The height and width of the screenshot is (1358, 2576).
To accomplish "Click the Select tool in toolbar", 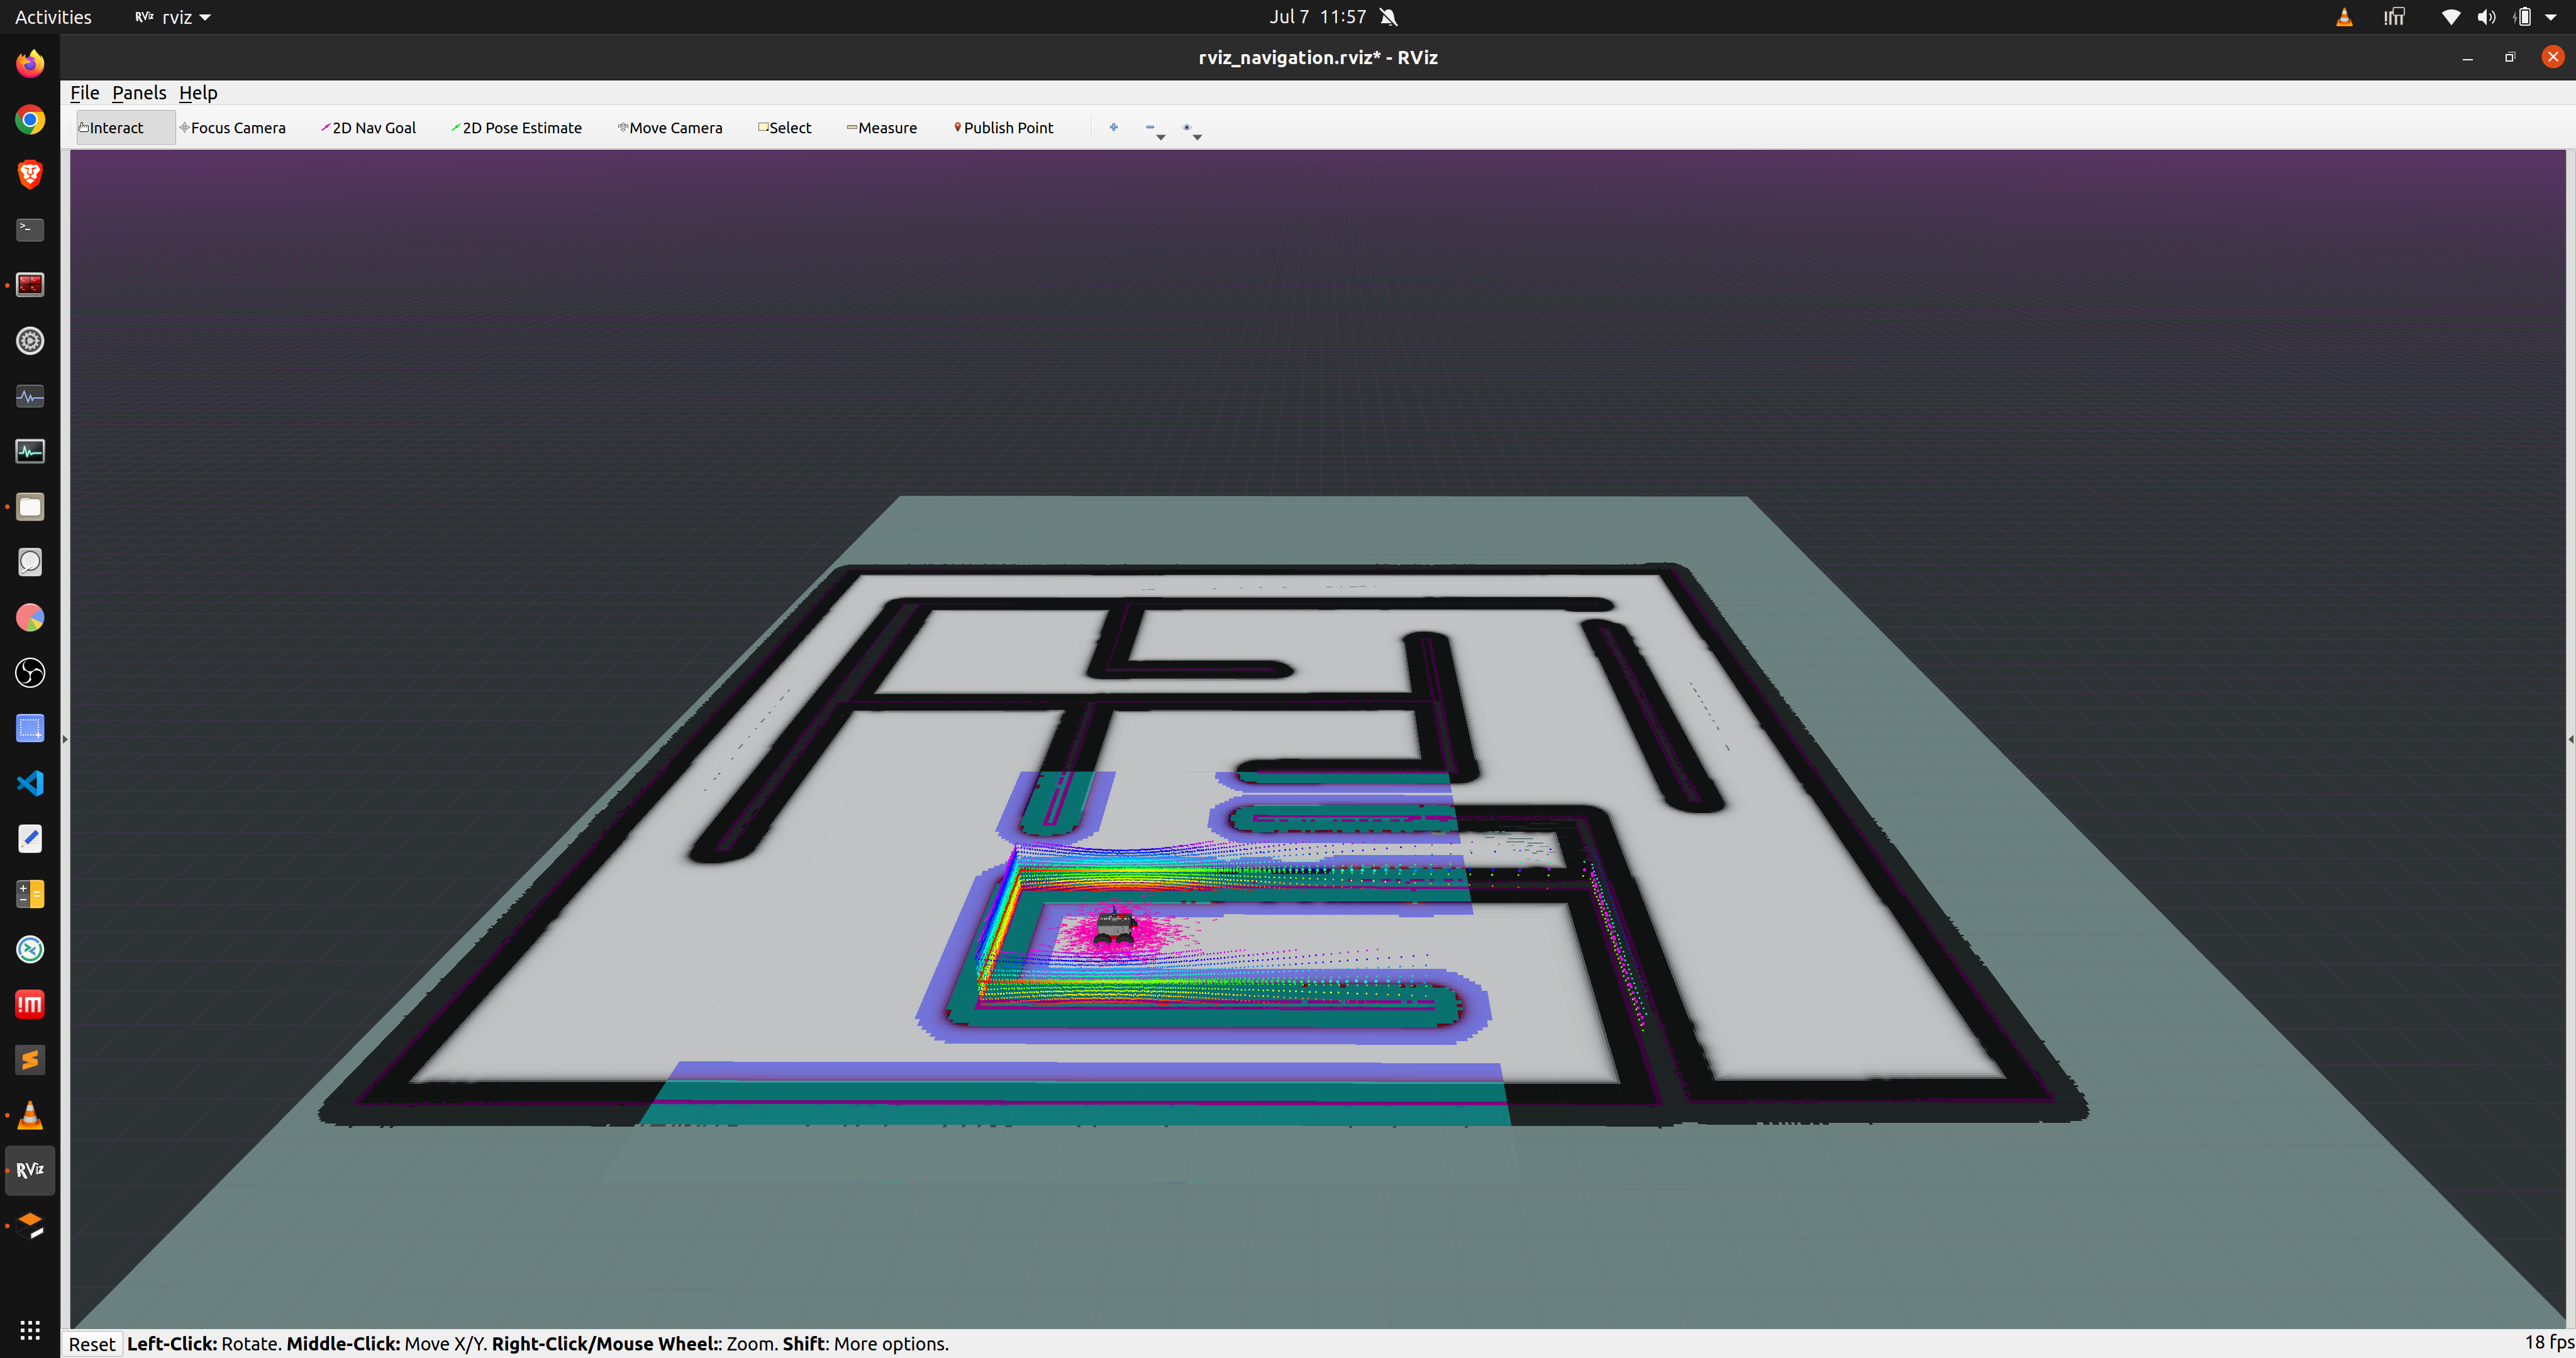I will click(785, 128).
